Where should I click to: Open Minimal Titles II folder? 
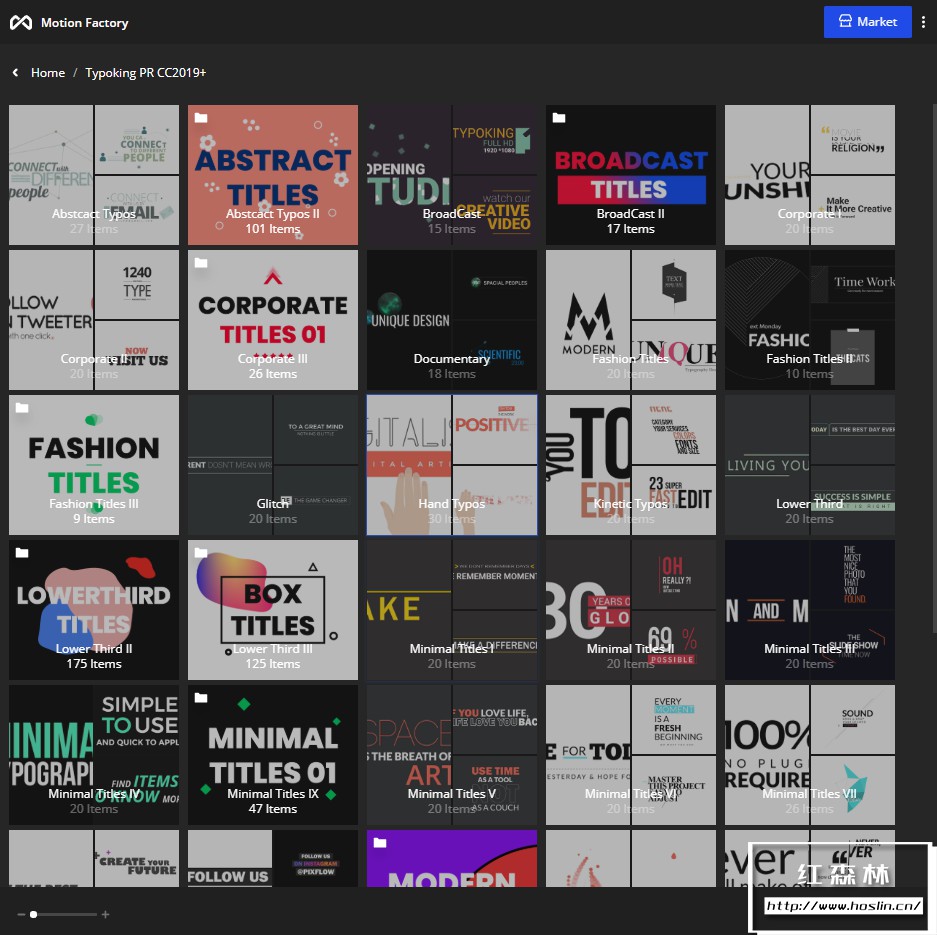(x=631, y=610)
